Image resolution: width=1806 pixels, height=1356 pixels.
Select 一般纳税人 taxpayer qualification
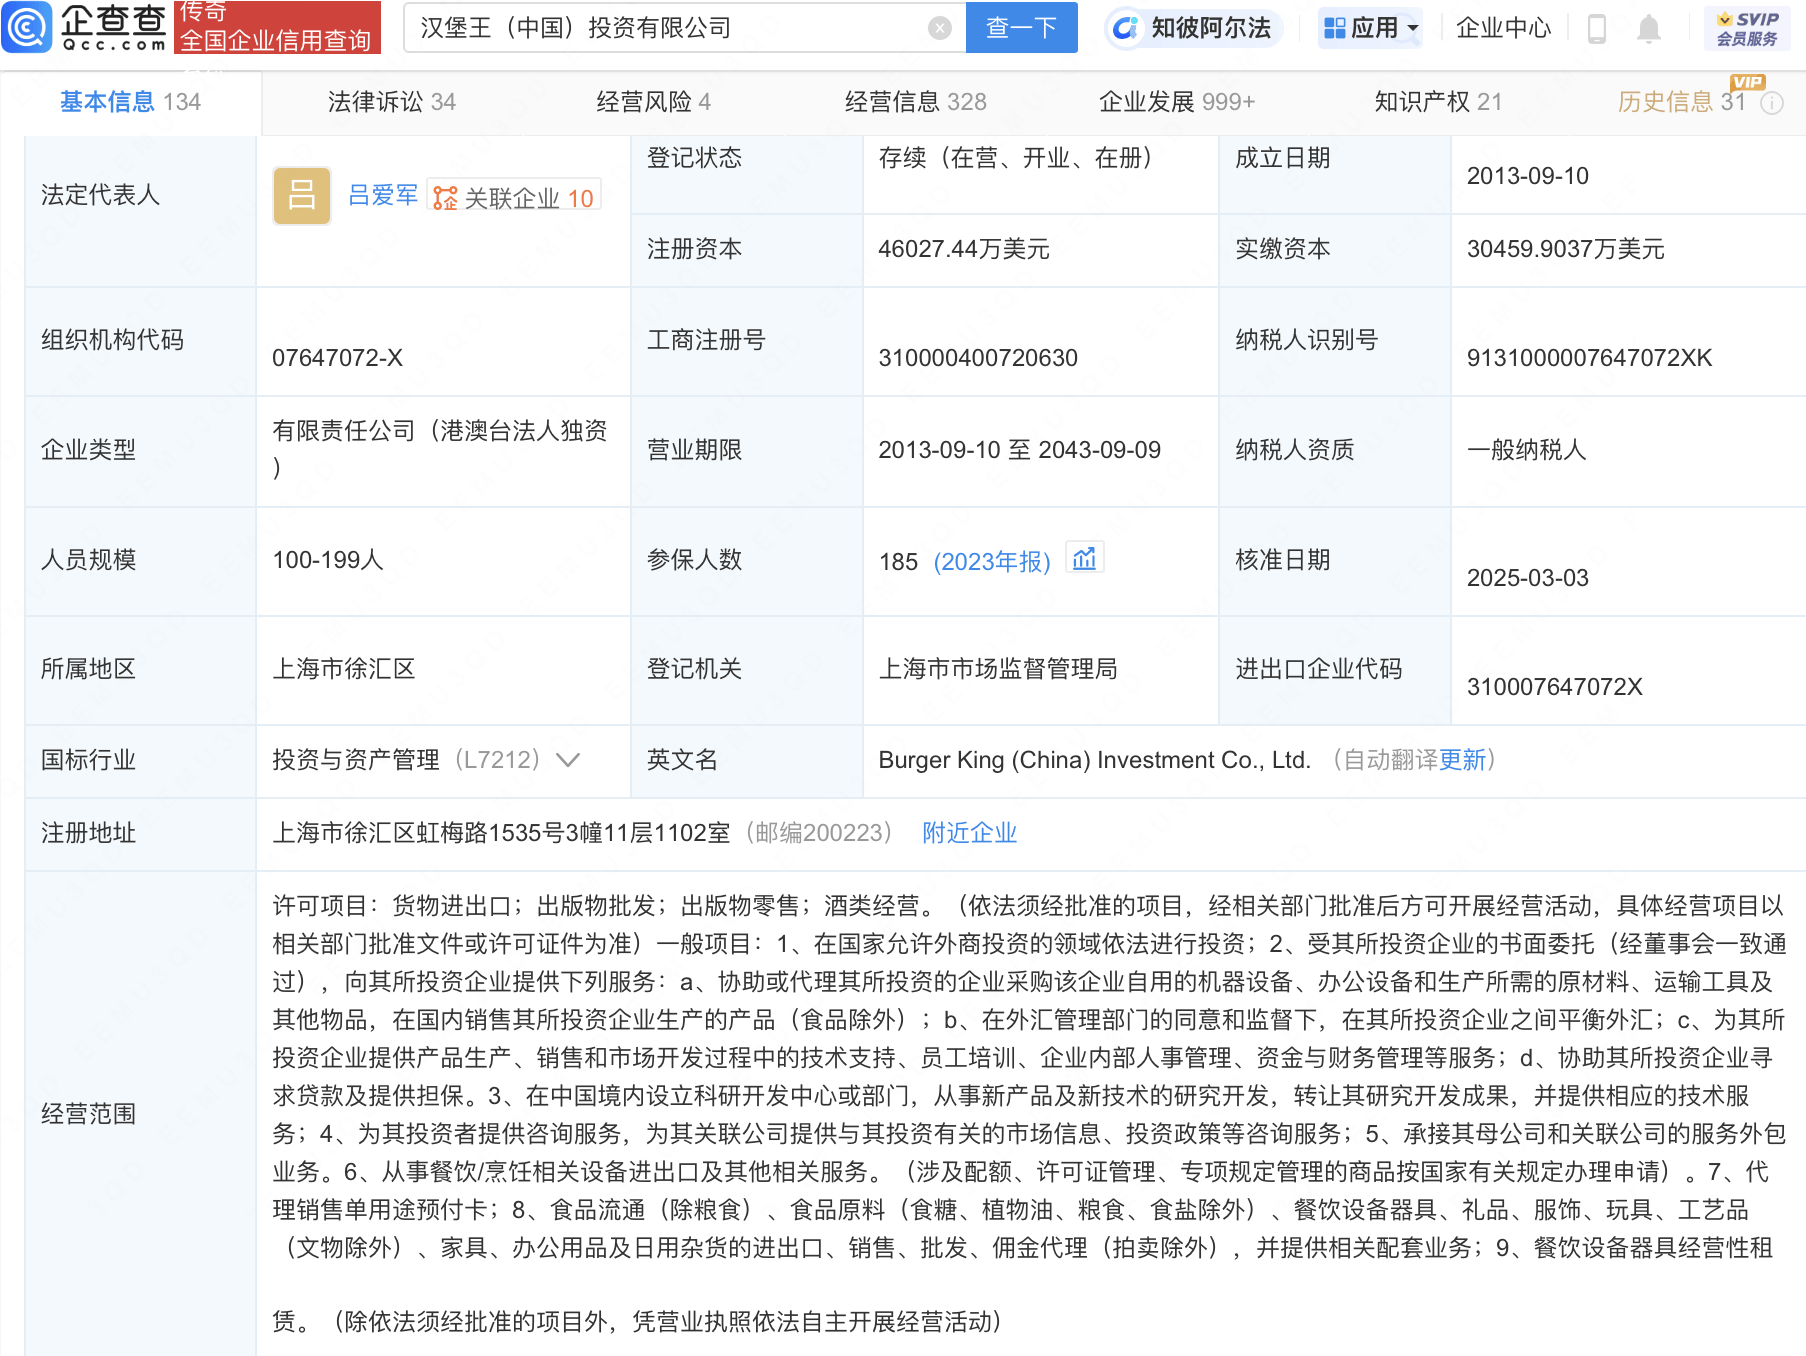tap(1526, 450)
